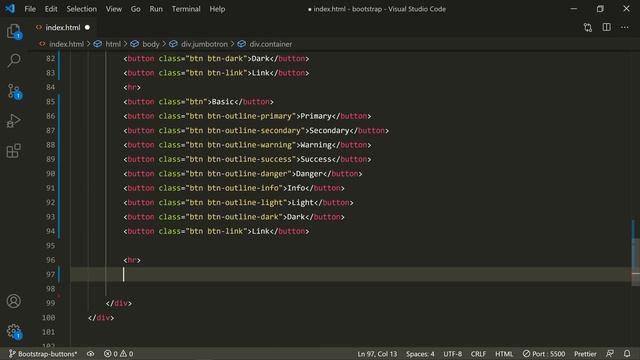Open the Run menu
The image size is (640, 360).
point(156,9)
